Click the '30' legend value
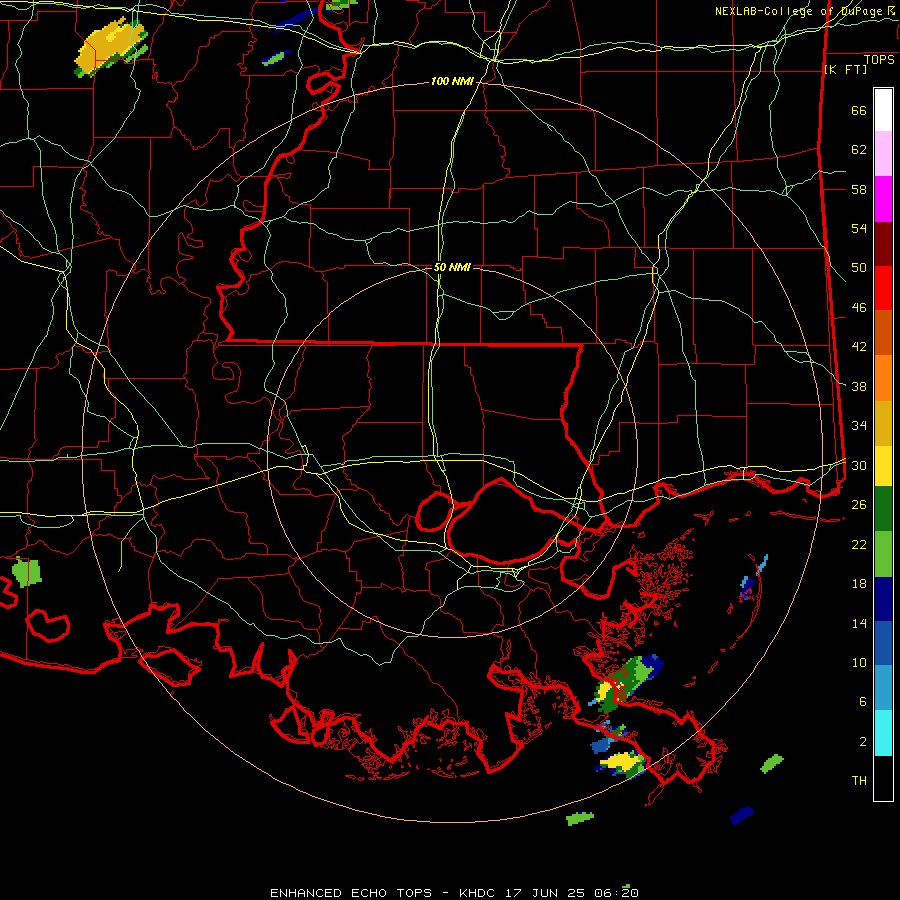 click(x=859, y=465)
